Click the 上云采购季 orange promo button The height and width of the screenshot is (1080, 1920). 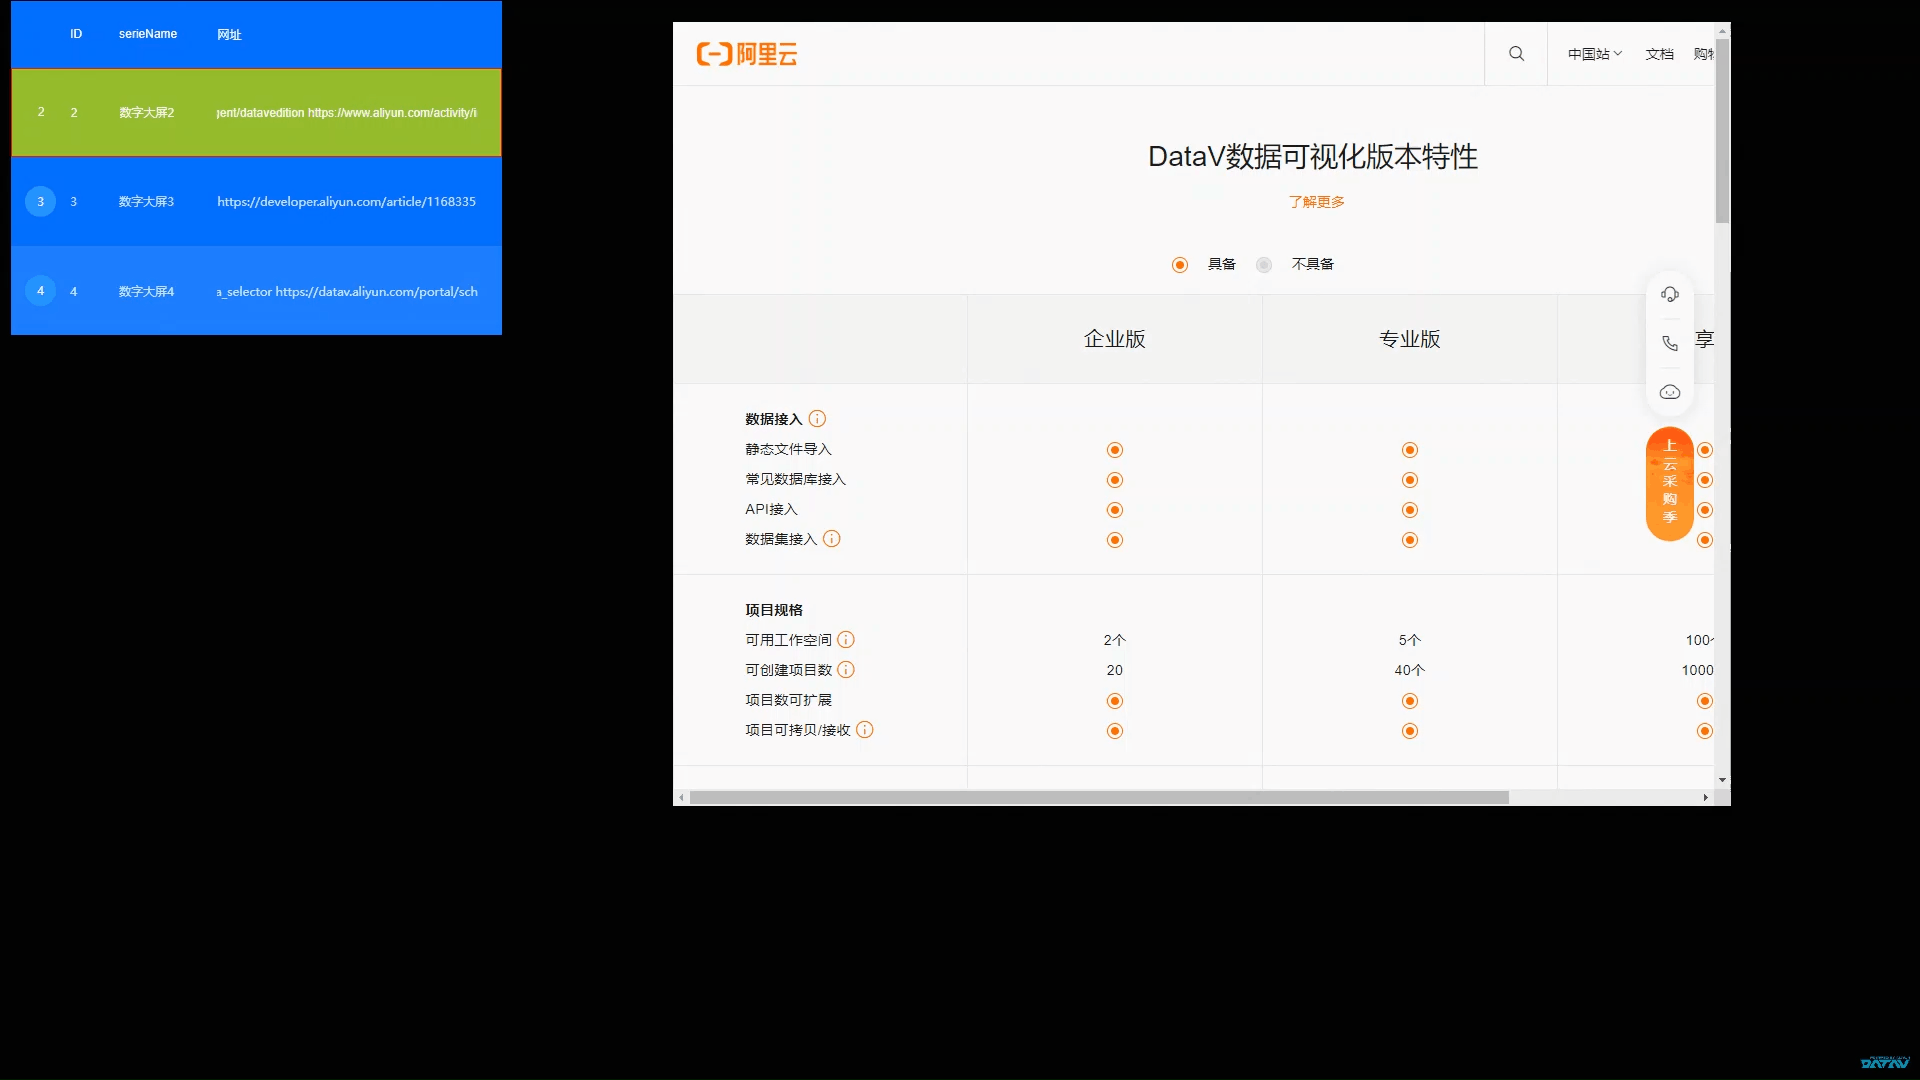tap(1669, 484)
